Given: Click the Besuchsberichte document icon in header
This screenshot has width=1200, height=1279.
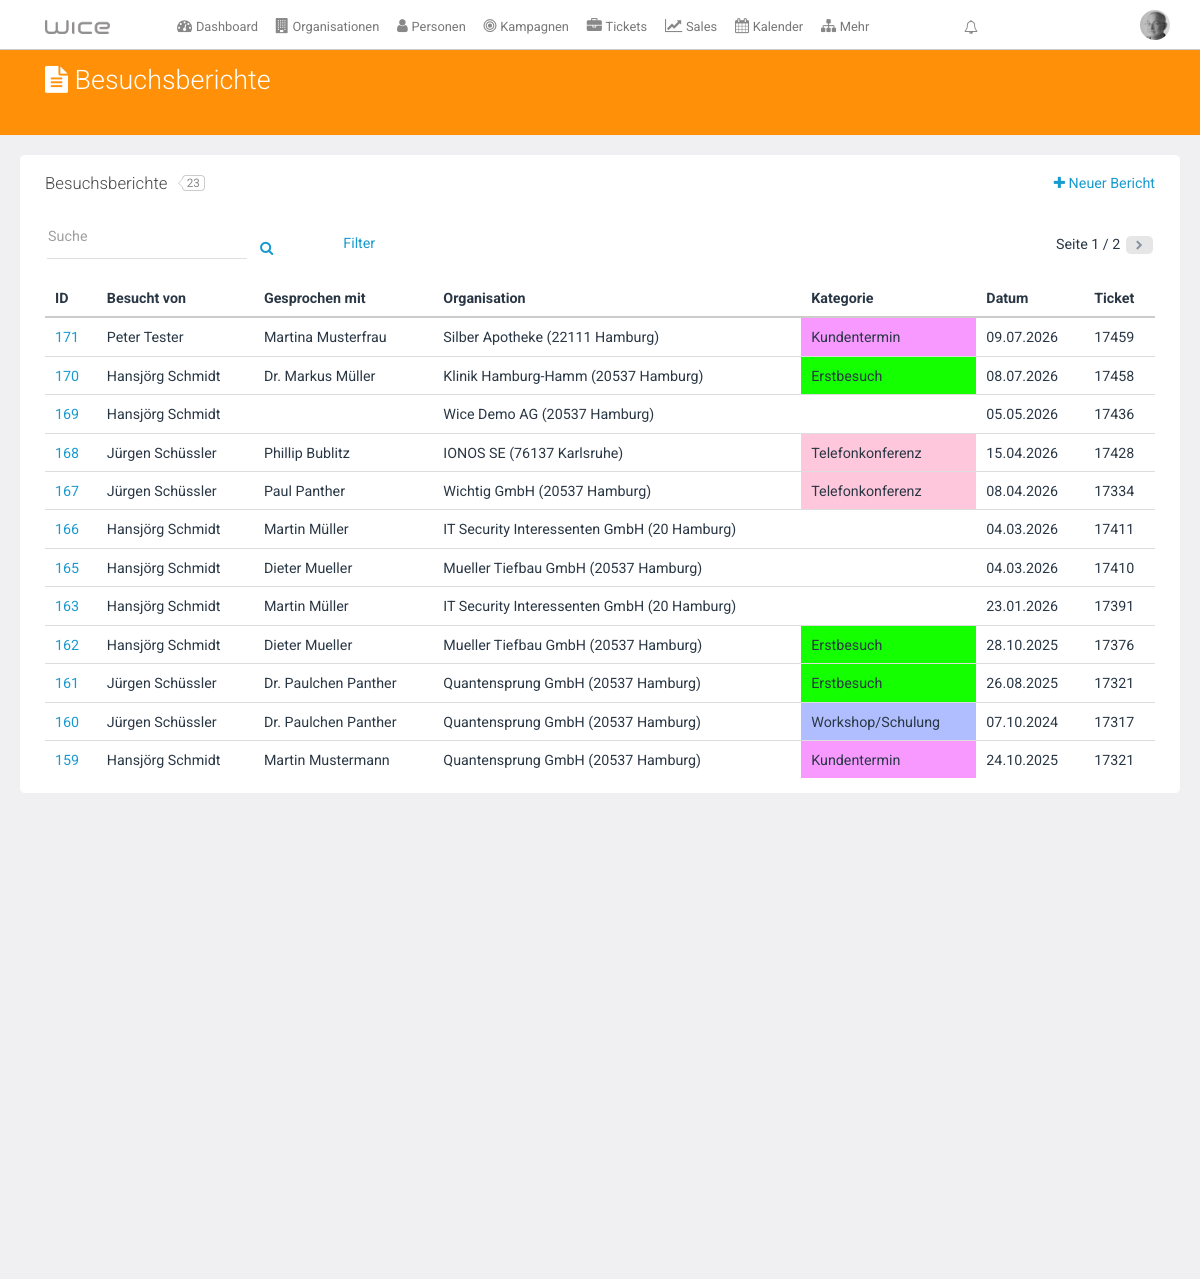Looking at the screenshot, I should pos(56,80).
